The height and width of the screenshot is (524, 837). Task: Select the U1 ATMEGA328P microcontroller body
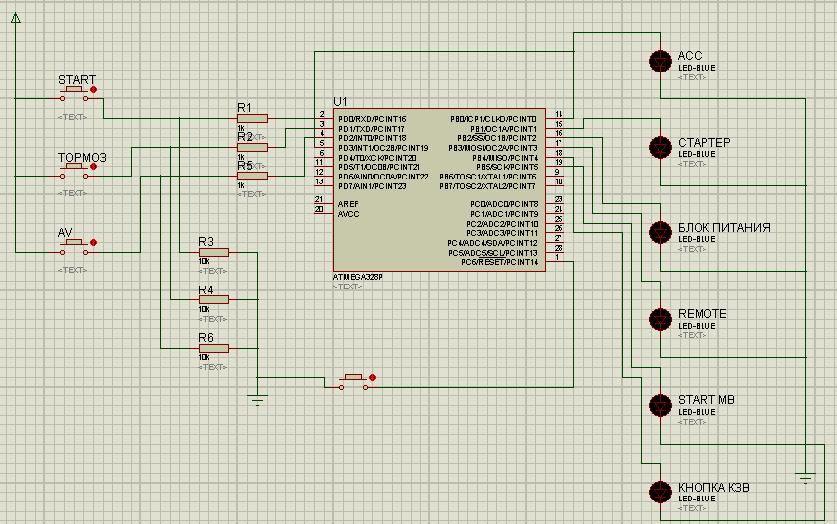click(x=440, y=190)
